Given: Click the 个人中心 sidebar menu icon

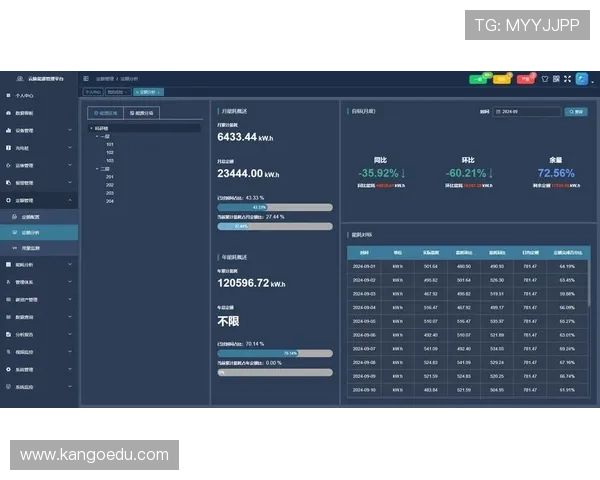Looking at the screenshot, I should pos(8,95).
